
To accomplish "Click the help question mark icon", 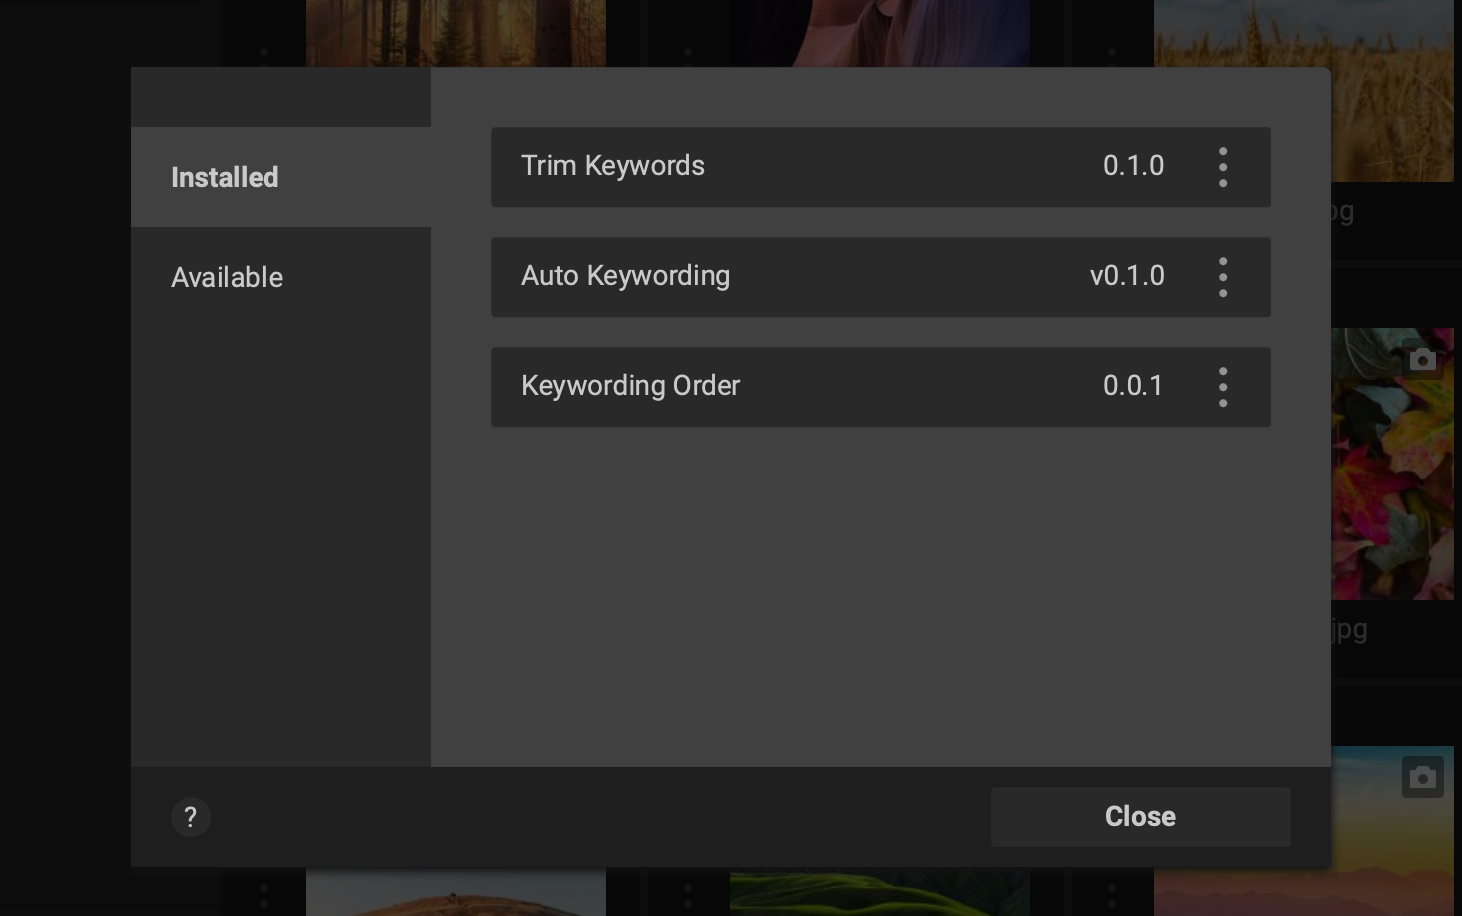I will tap(191, 817).
